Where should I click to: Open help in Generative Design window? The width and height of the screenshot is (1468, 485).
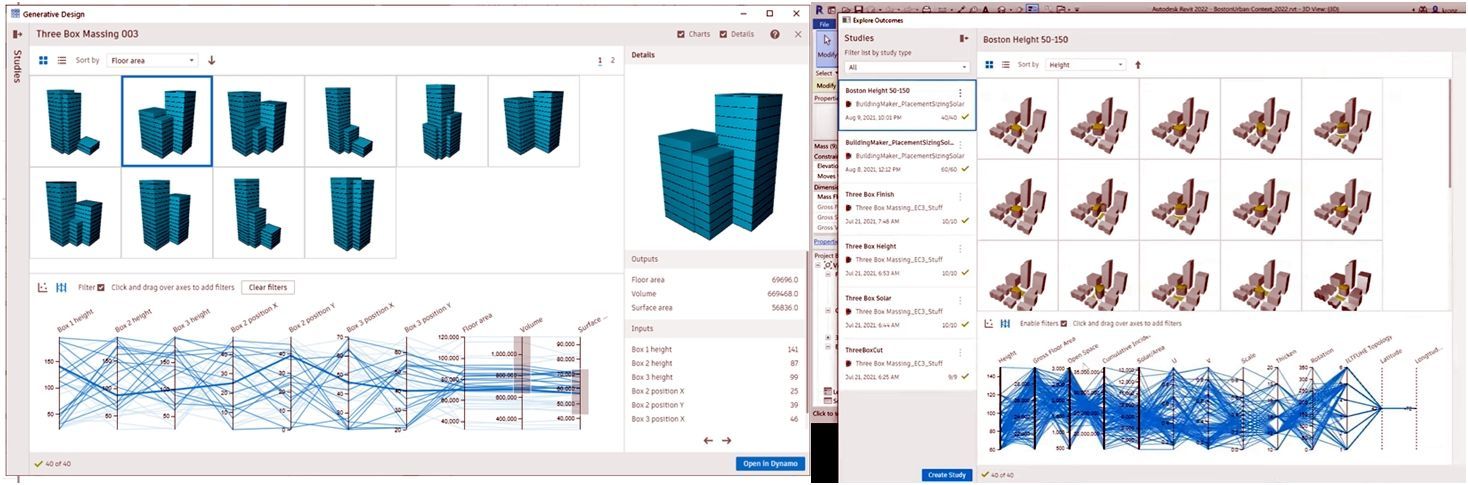775,34
